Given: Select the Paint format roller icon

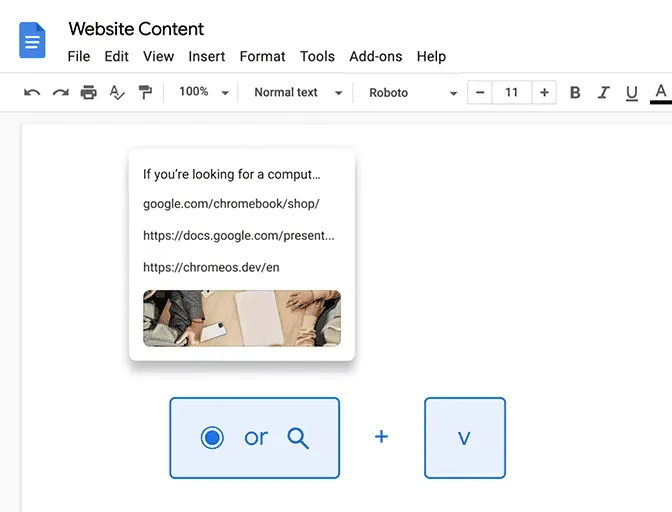Looking at the screenshot, I should pos(145,93).
